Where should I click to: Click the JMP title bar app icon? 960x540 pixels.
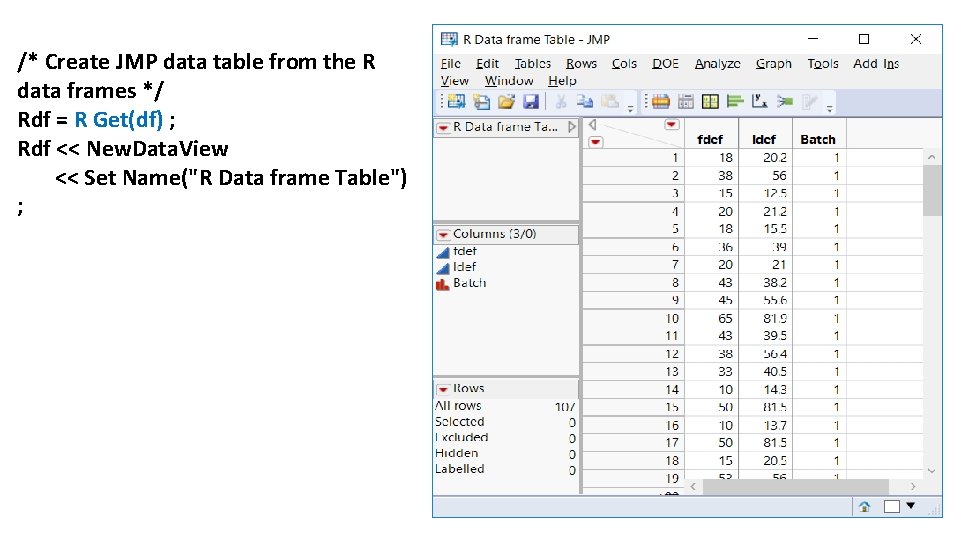[449, 39]
